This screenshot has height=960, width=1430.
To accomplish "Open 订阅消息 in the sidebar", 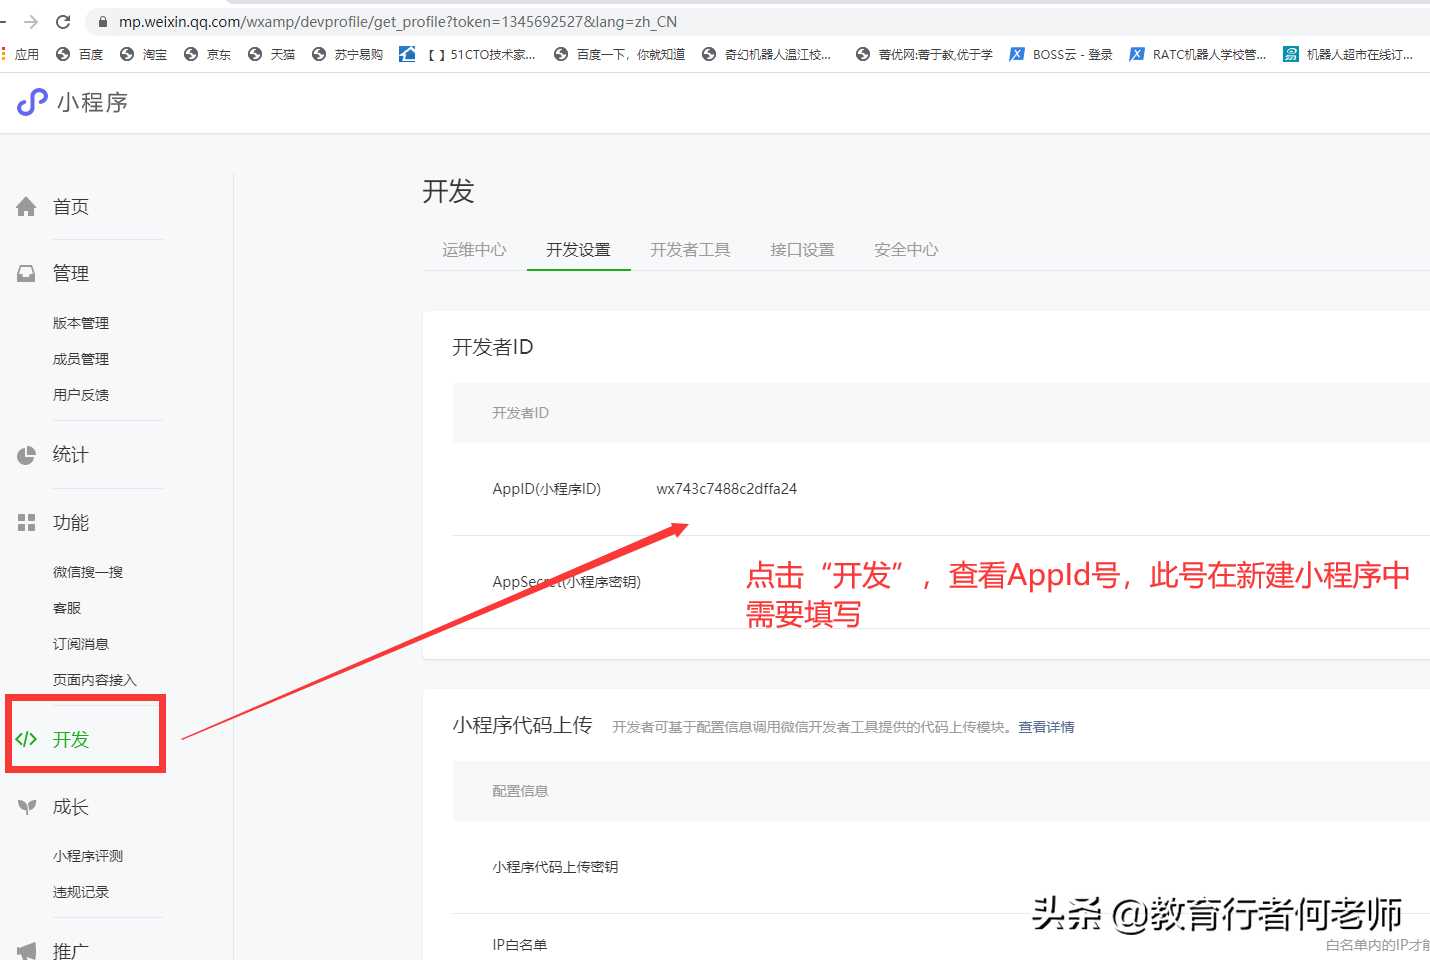I will [81, 644].
